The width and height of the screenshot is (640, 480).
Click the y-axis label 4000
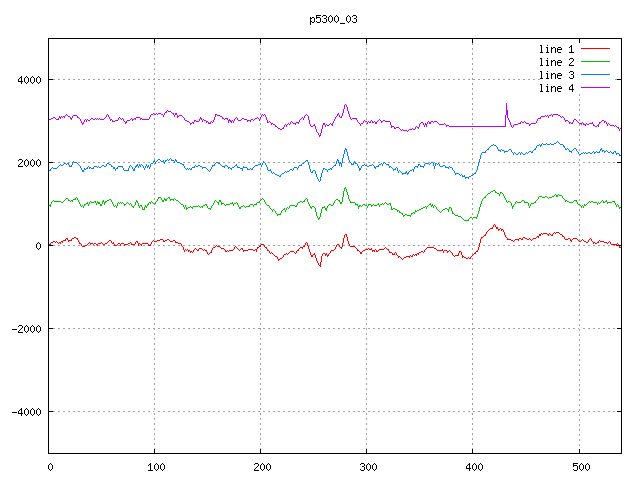pos(29,80)
